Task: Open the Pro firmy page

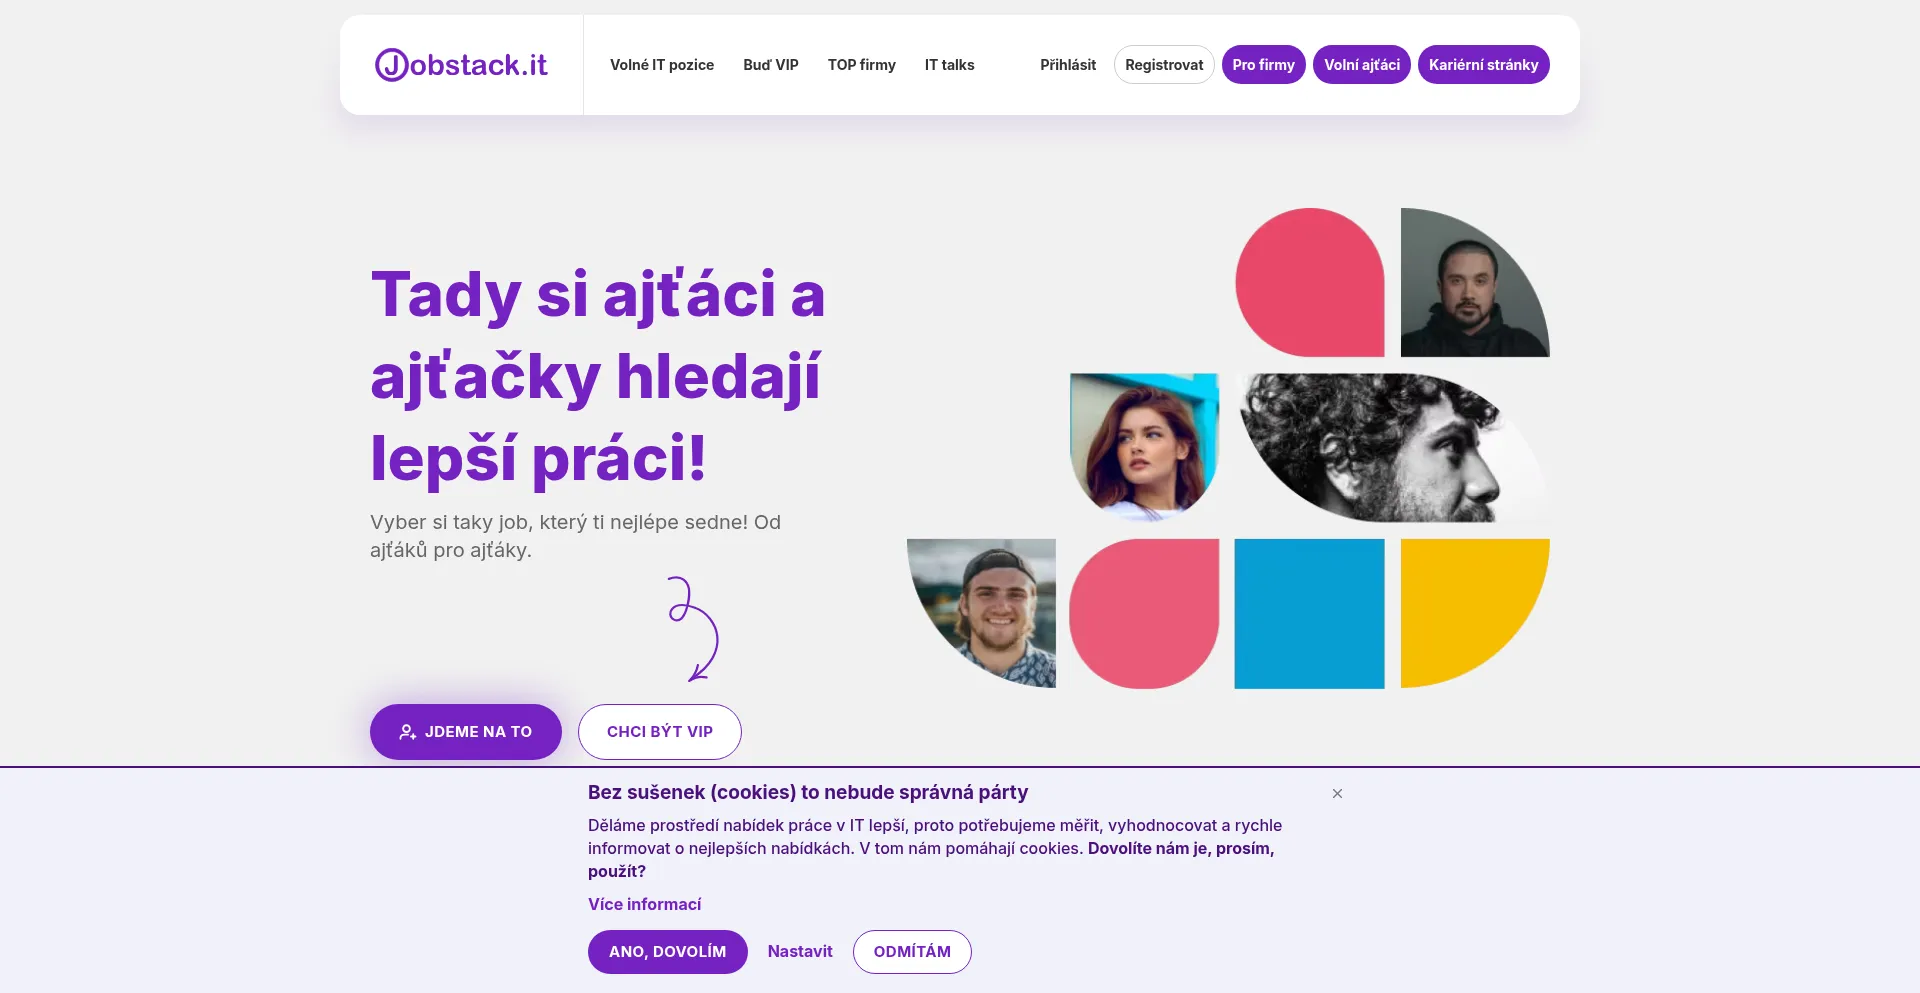Action: point(1263,65)
